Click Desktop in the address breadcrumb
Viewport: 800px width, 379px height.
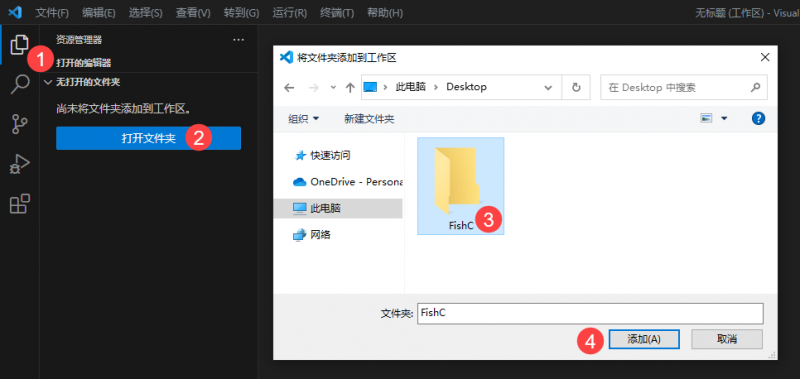click(x=466, y=87)
